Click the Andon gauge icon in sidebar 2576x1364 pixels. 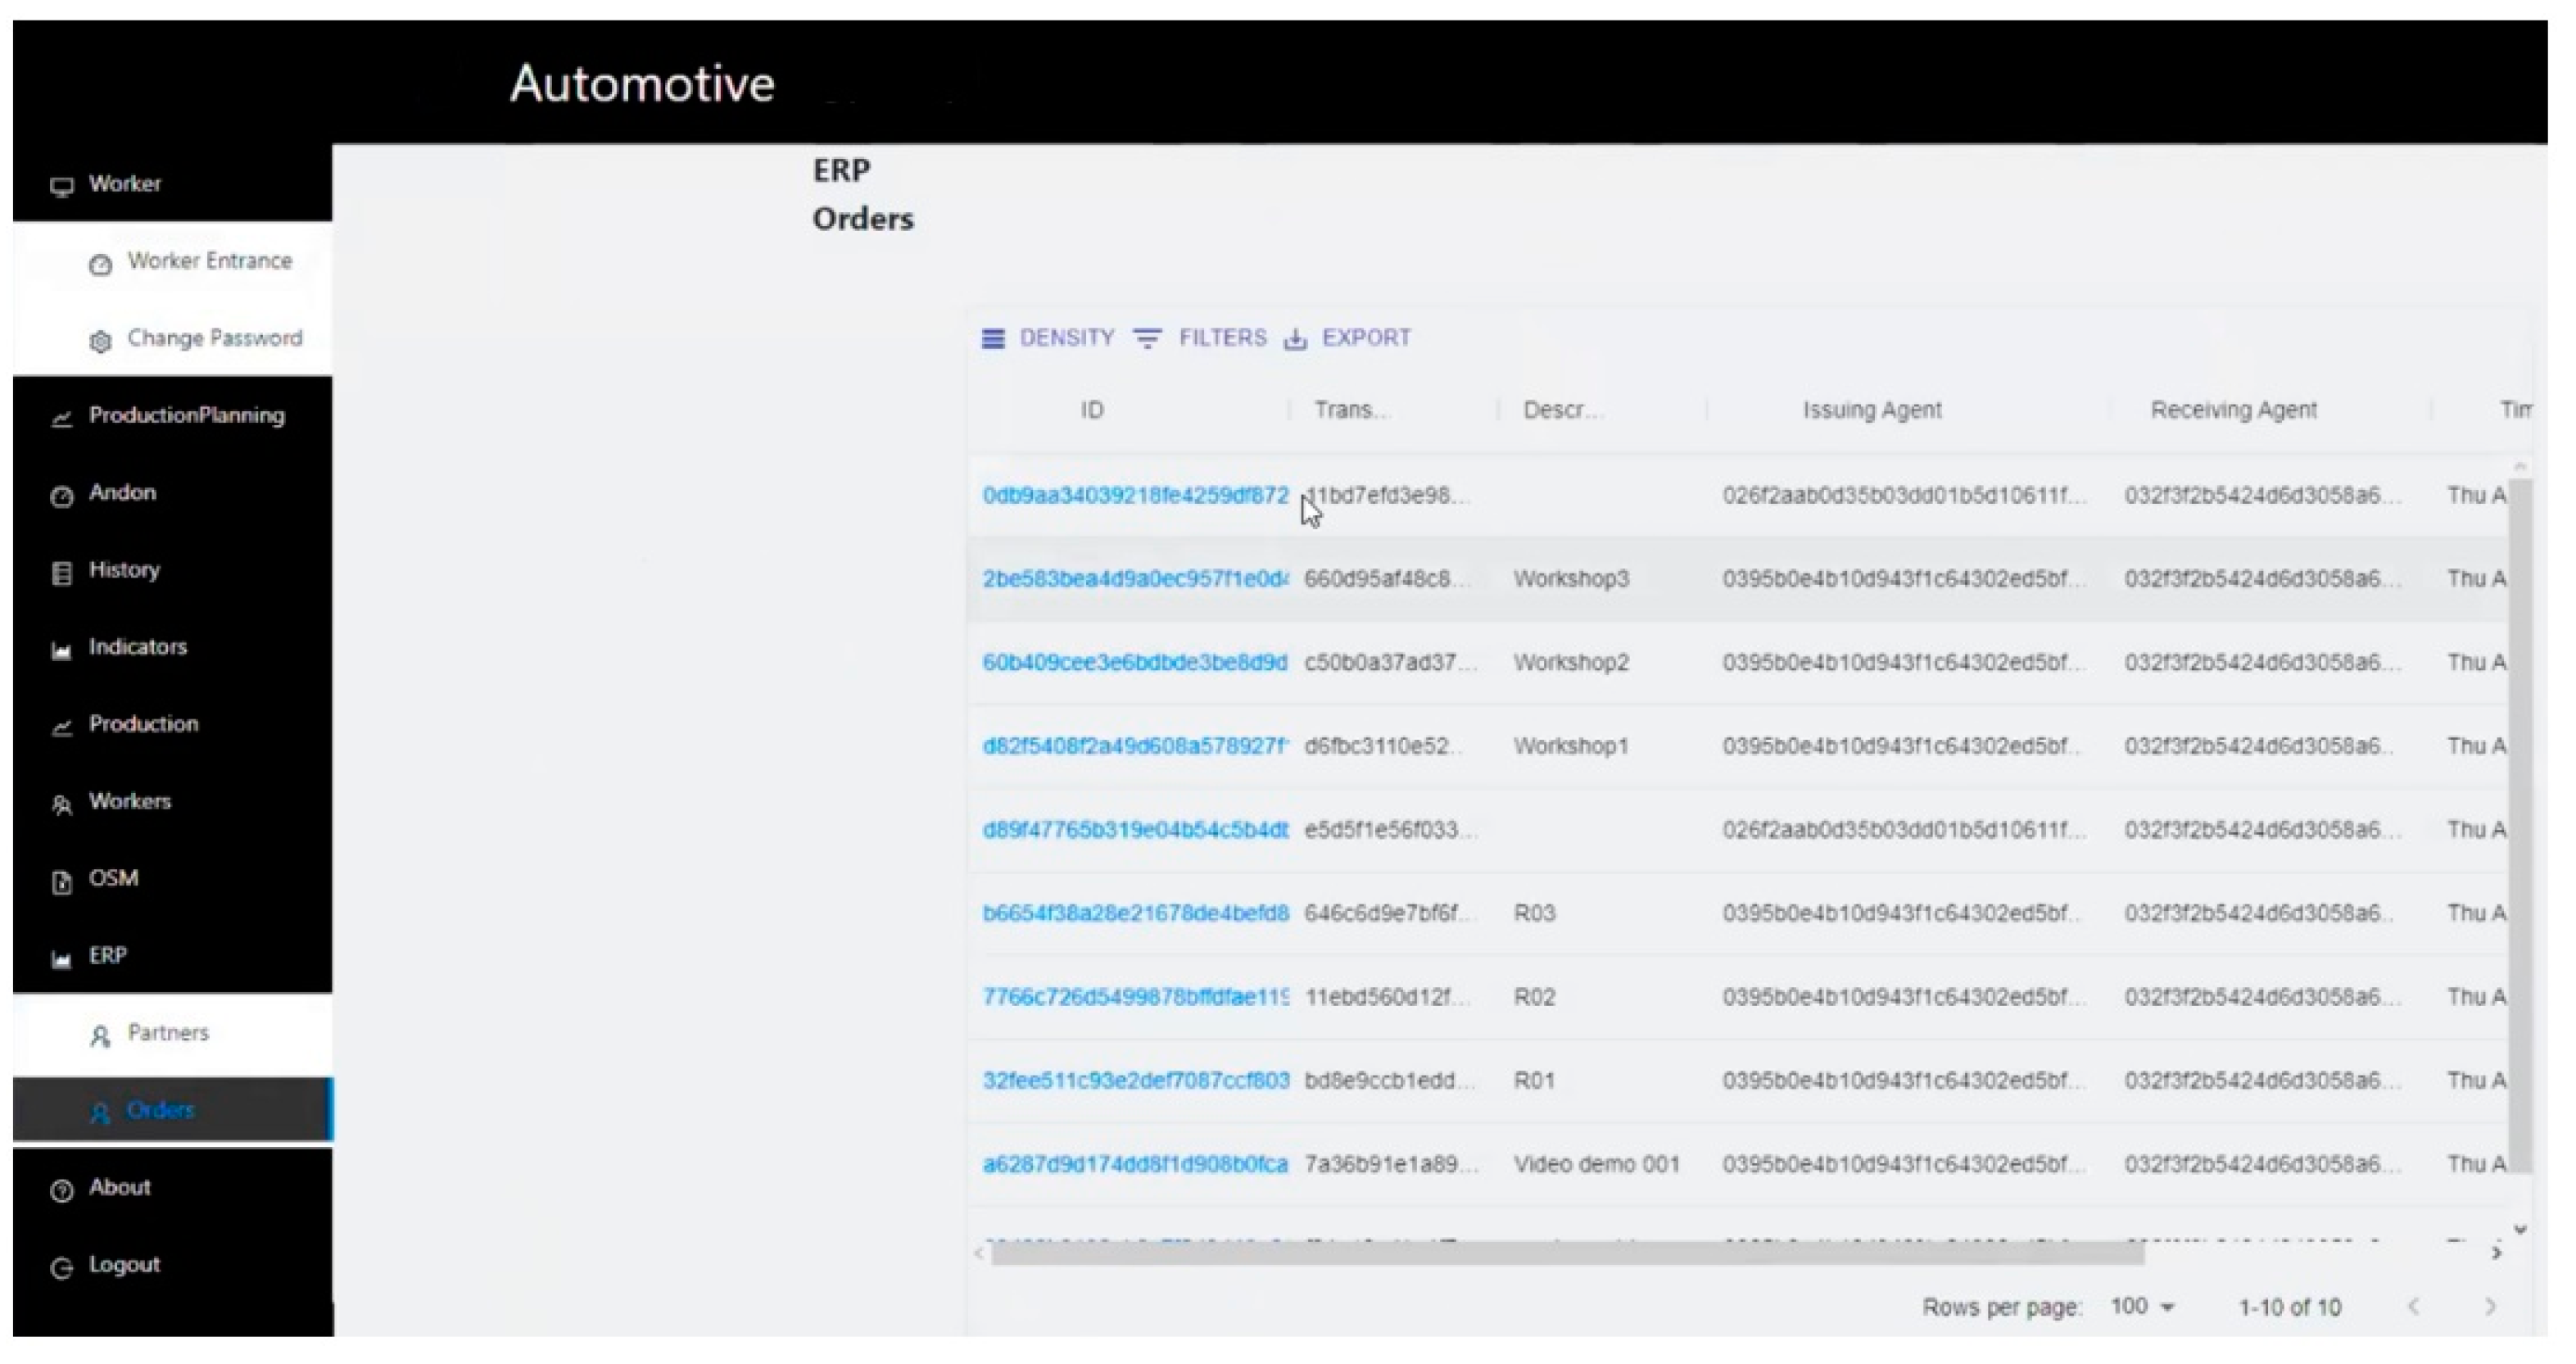(x=62, y=496)
